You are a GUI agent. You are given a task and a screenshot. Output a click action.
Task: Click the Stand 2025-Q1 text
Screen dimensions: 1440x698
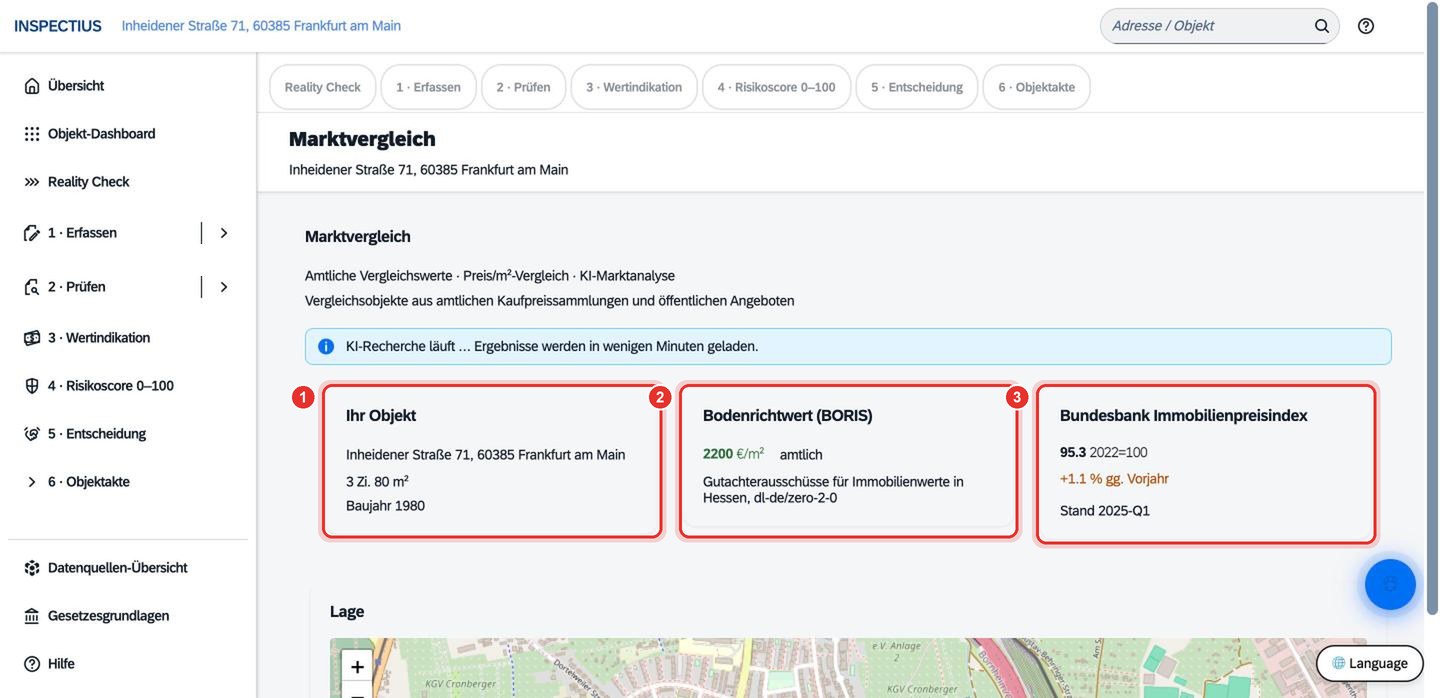click(1105, 511)
